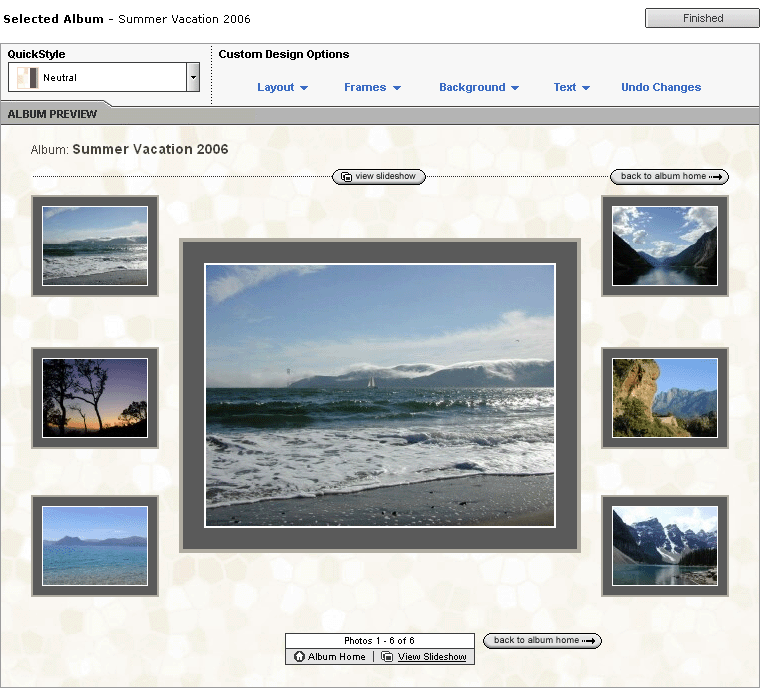The height and width of the screenshot is (690, 760).
Task: Open the Layout design menu
Action: point(282,87)
